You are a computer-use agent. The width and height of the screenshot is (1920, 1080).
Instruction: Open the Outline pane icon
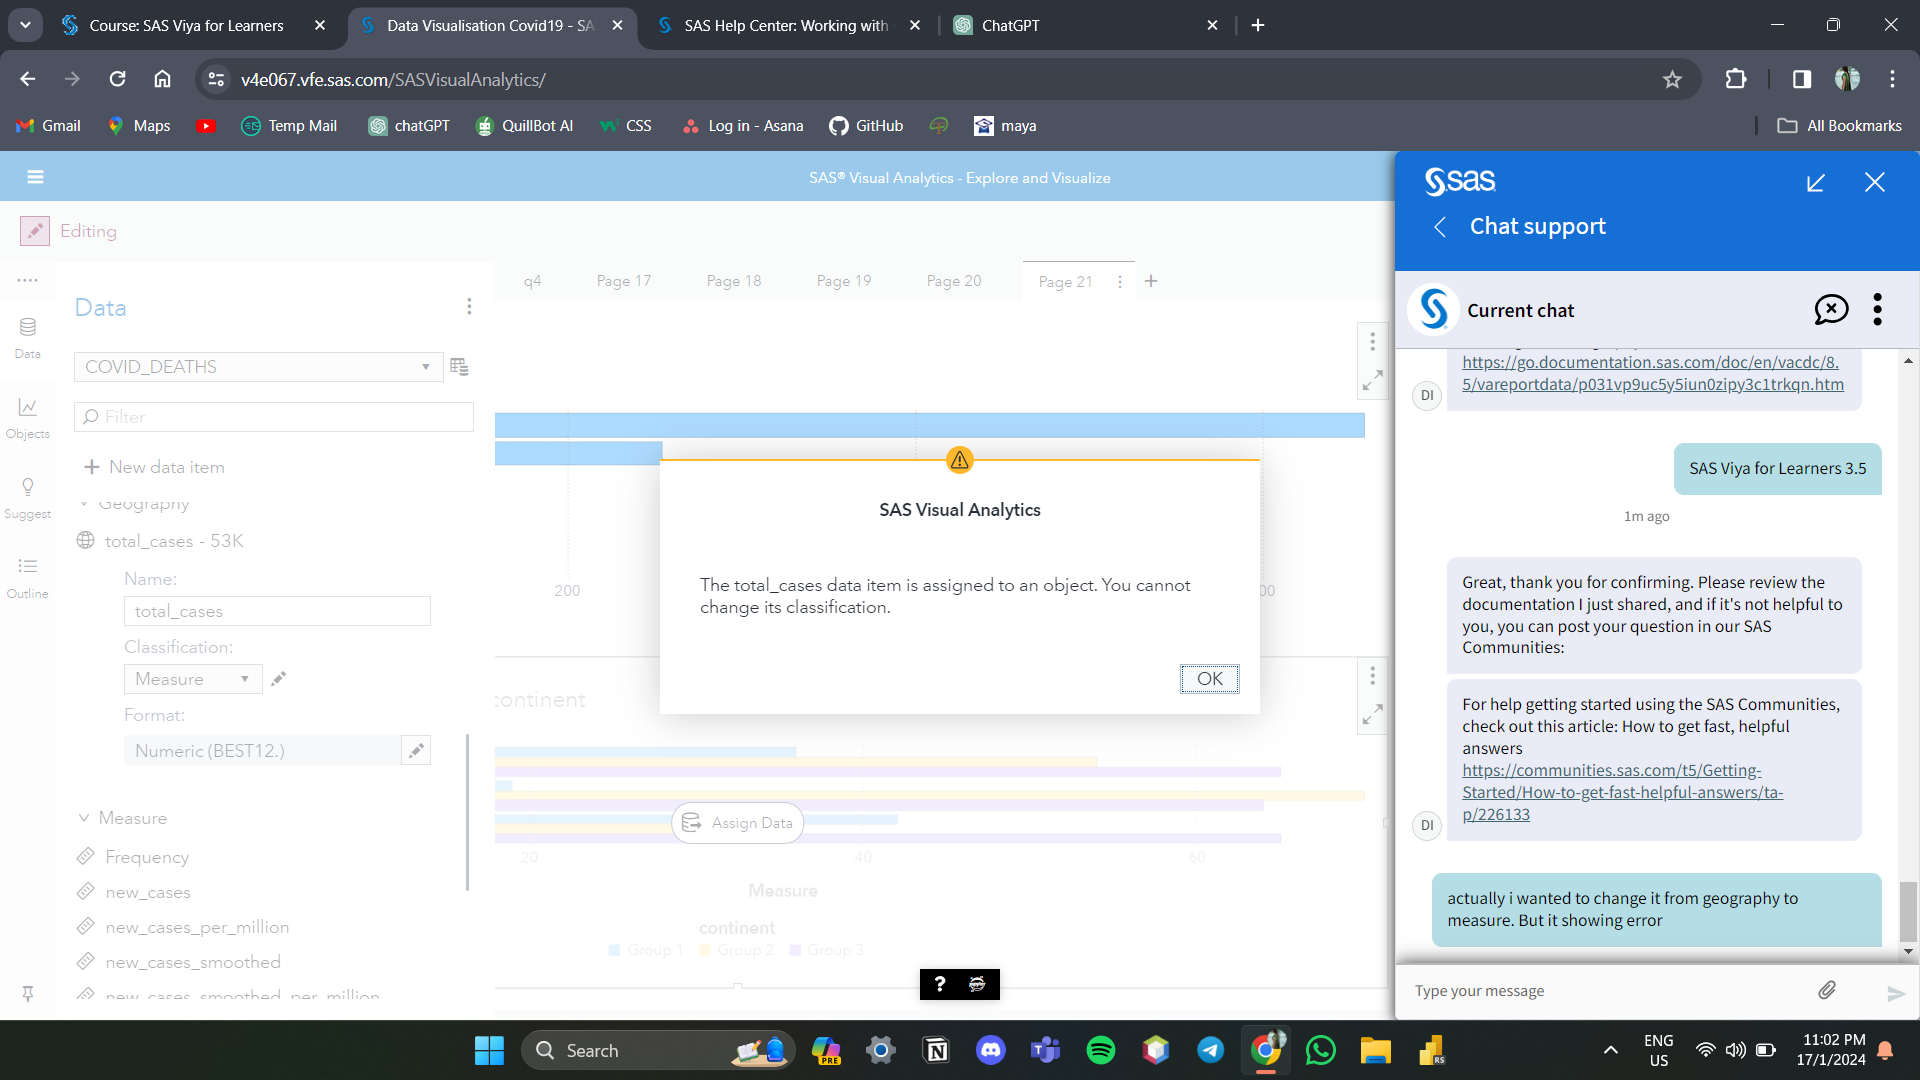27,577
